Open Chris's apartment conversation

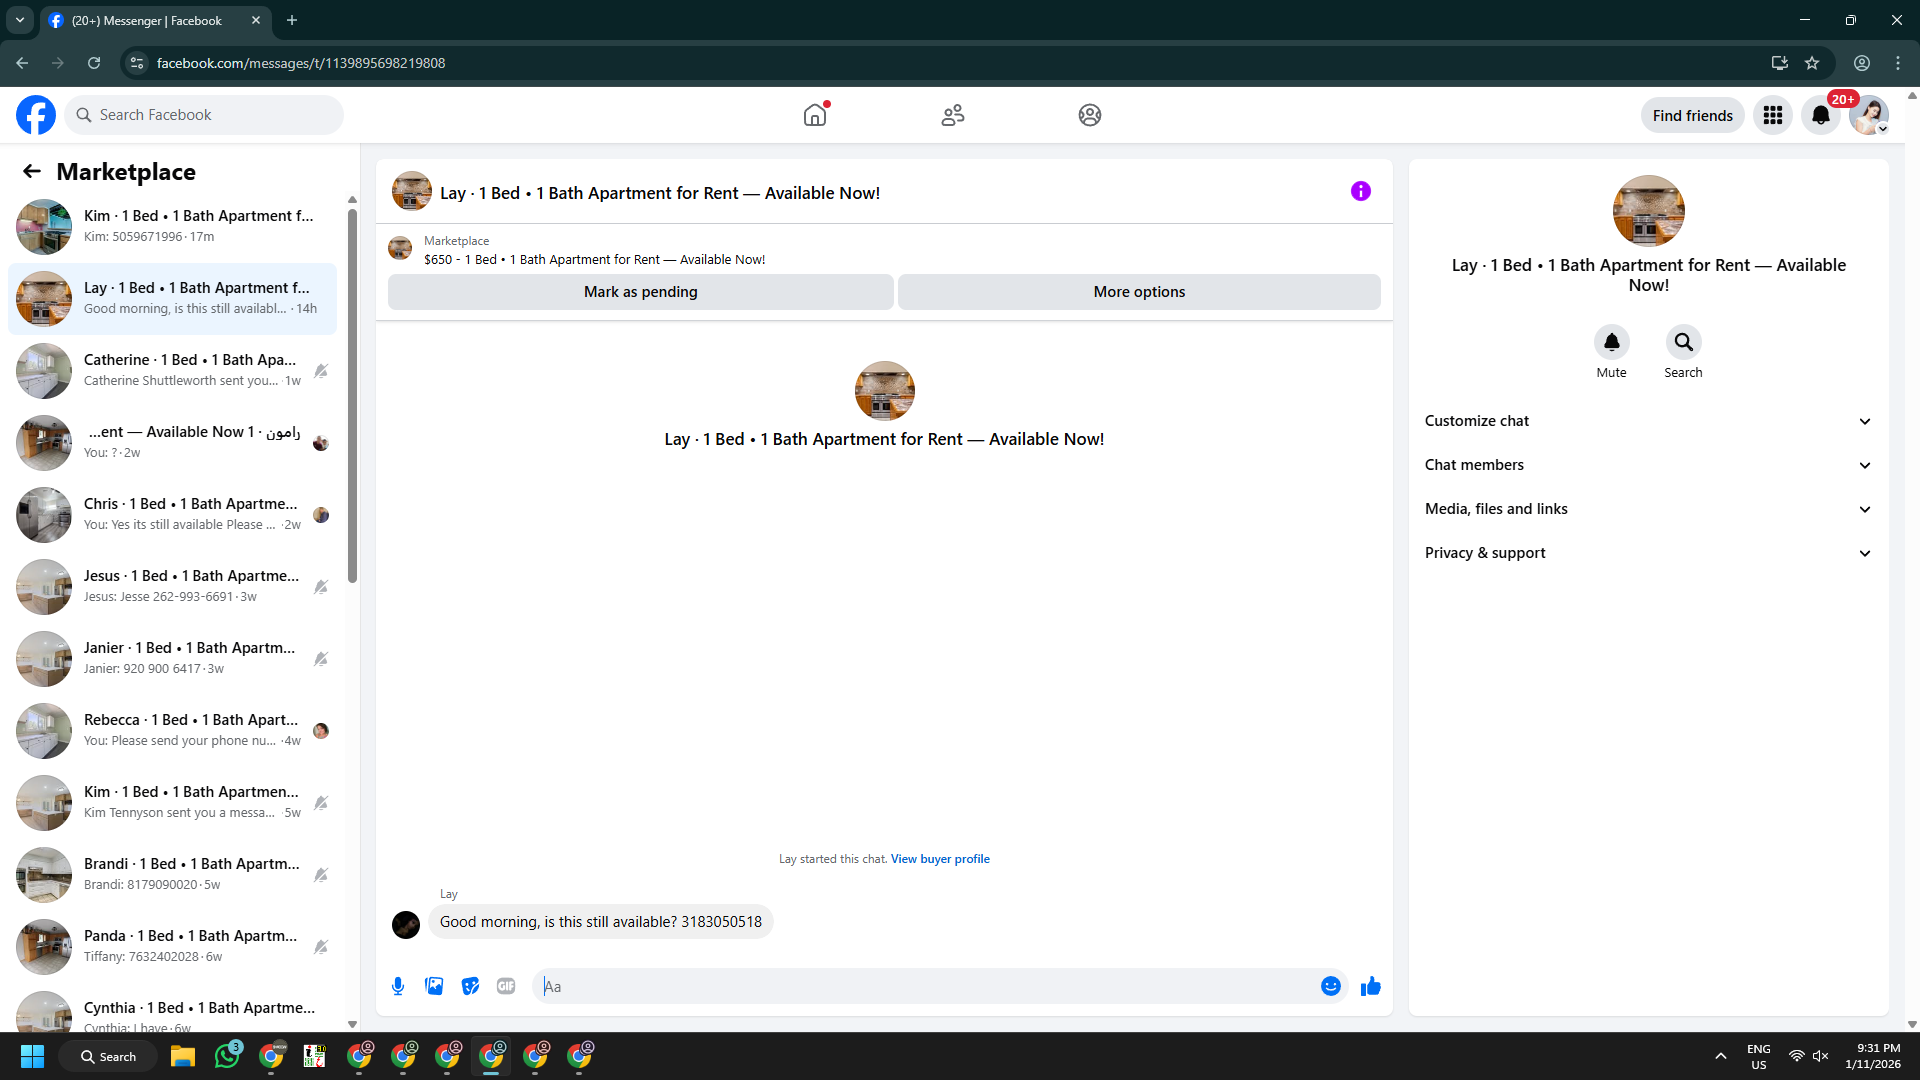click(x=172, y=515)
